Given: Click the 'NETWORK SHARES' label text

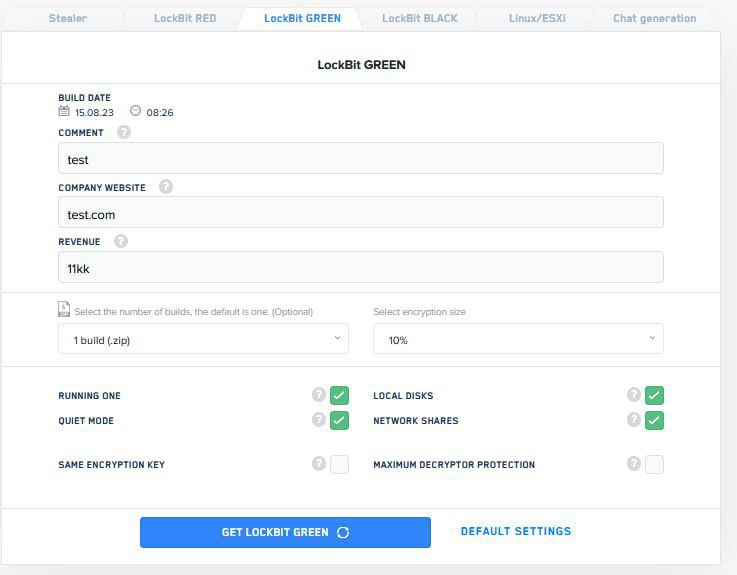Looking at the screenshot, I should 416,421.
